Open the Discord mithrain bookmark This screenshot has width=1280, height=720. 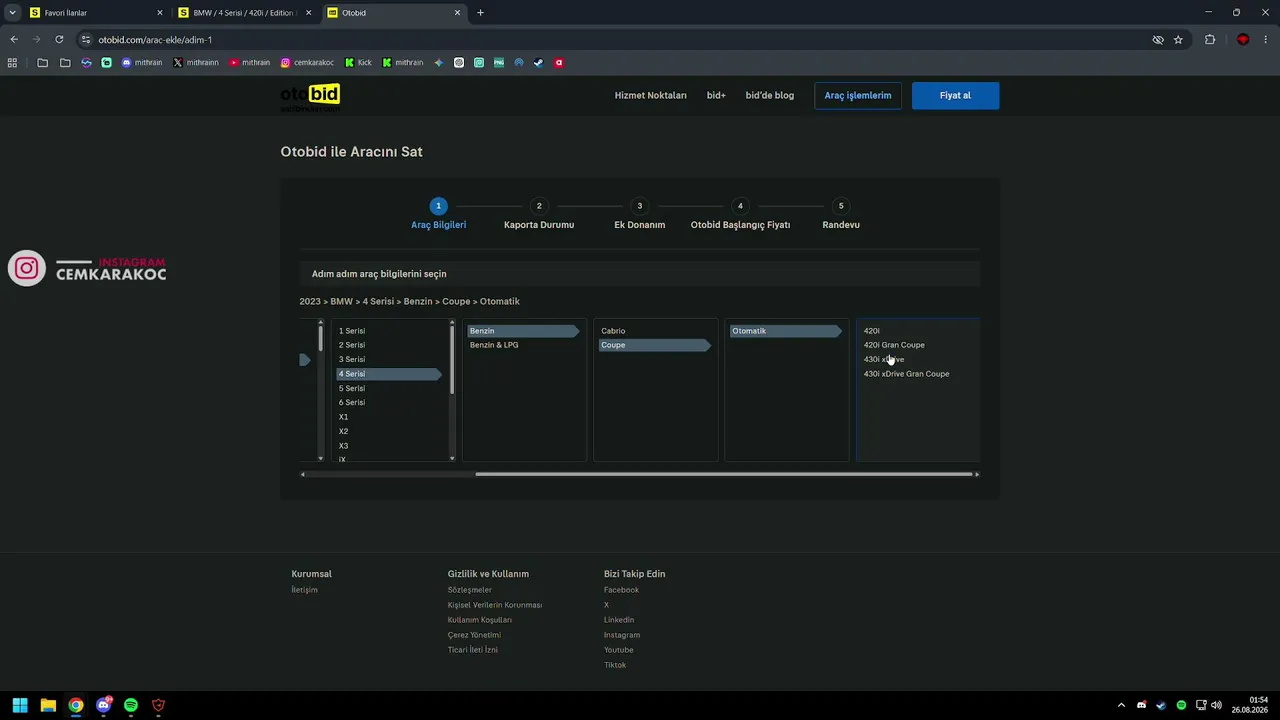pos(142,62)
